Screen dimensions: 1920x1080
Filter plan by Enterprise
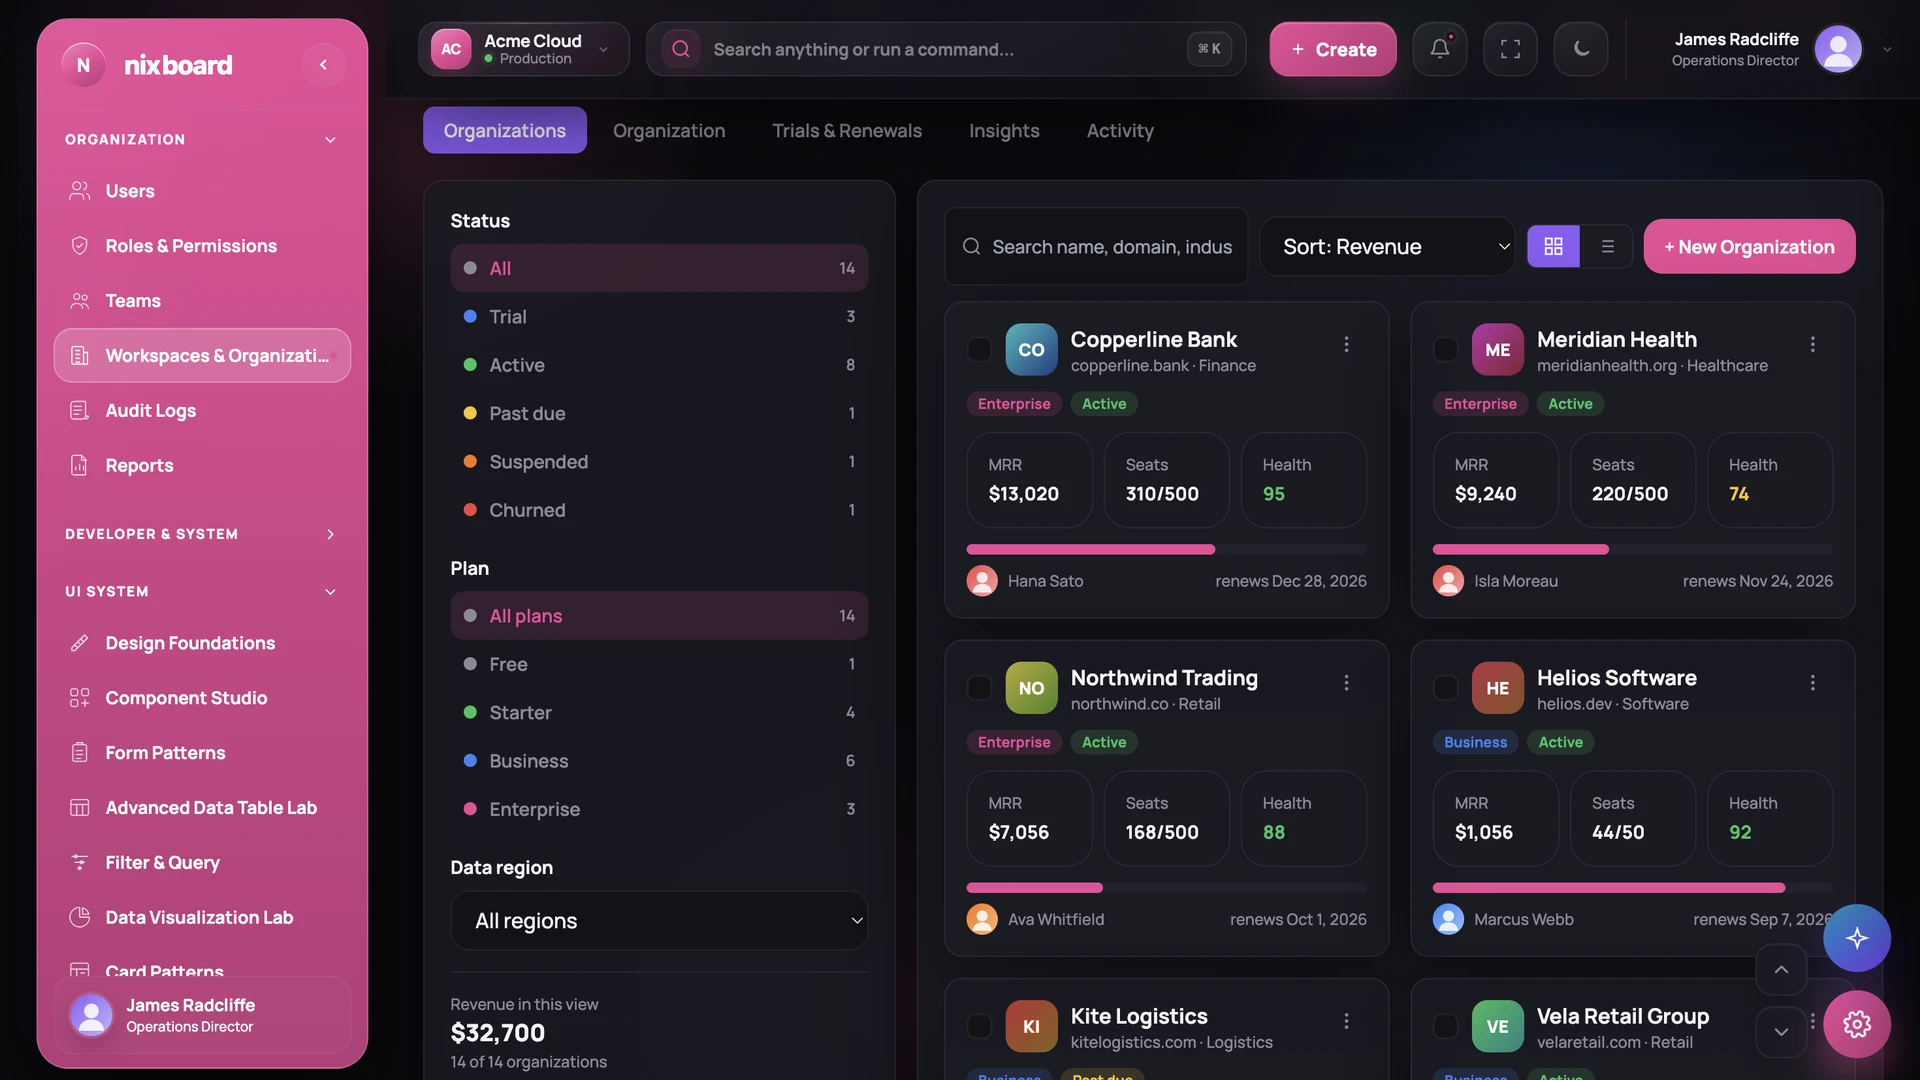659,809
